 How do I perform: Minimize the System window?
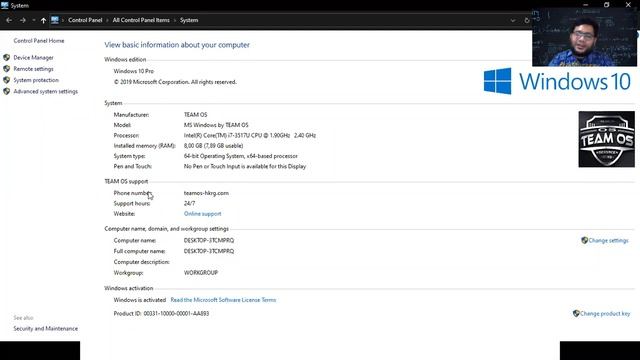tap(586, 5)
